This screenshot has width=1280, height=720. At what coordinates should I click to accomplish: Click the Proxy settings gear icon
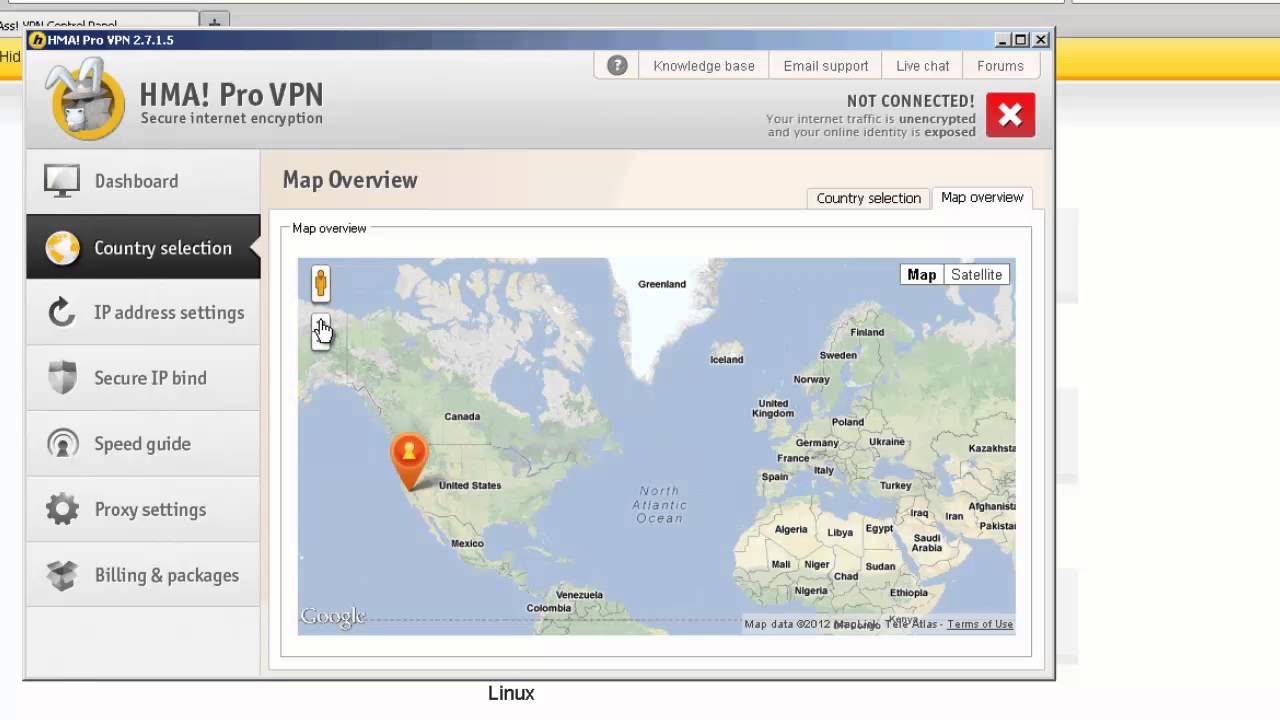coord(62,509)
